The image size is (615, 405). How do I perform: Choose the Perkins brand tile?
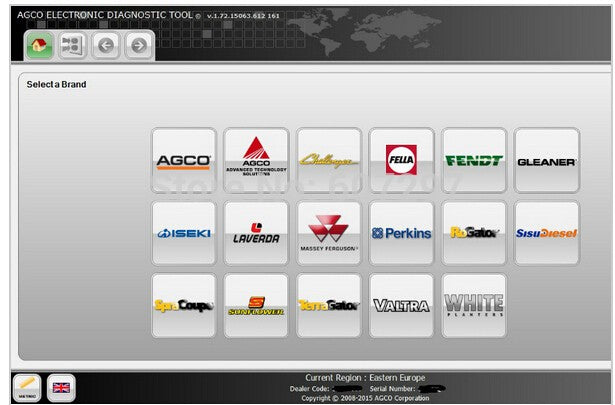click(x=401, y=233)
